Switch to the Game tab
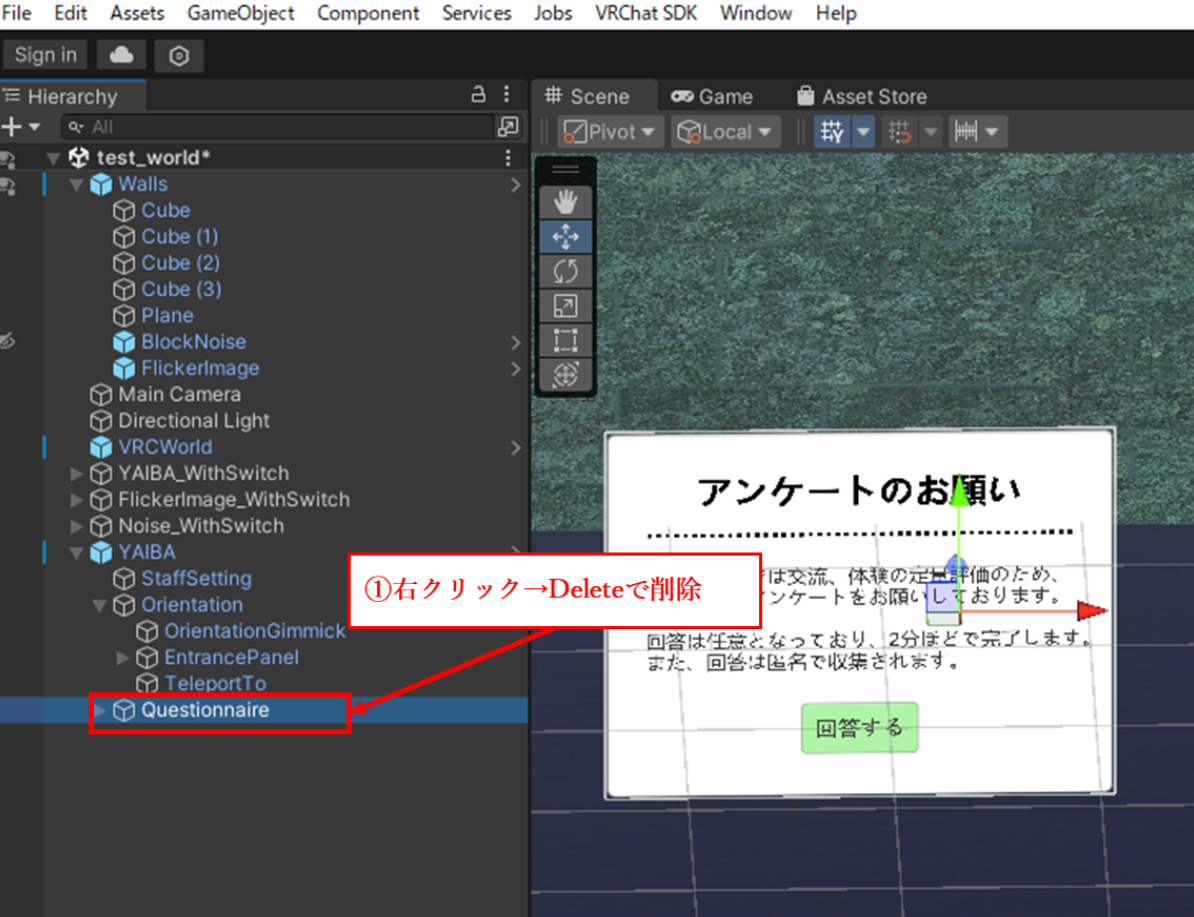The image size is (1194, 917). 711,96
